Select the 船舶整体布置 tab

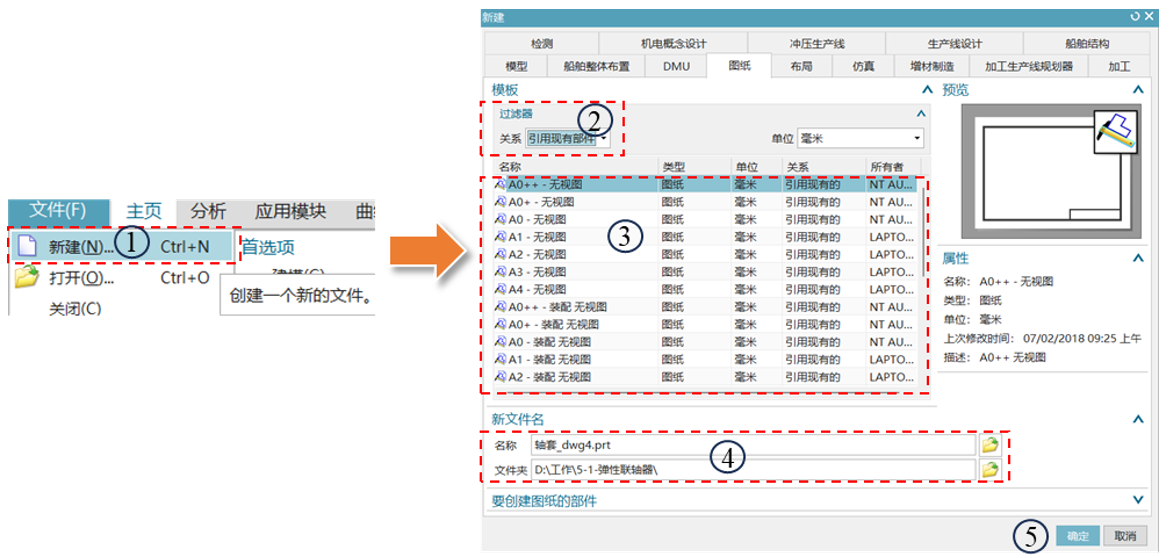pos(597,66)
